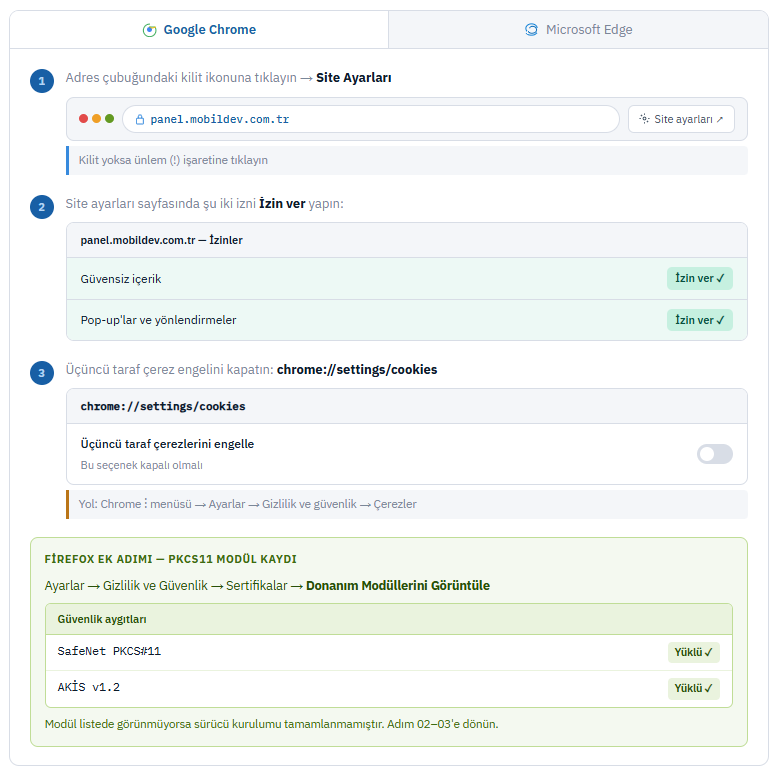The width and height of the screenshot is (777, 776).
Task: Click bold 'chrome://settings/cookies' in step 3
Action: coord(357,370)
